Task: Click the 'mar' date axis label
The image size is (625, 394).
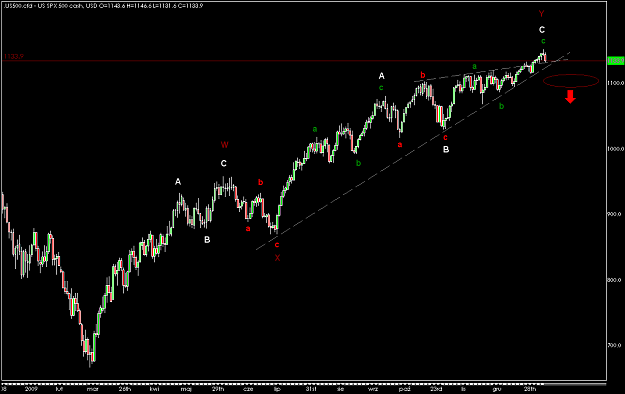Action: 93,389
